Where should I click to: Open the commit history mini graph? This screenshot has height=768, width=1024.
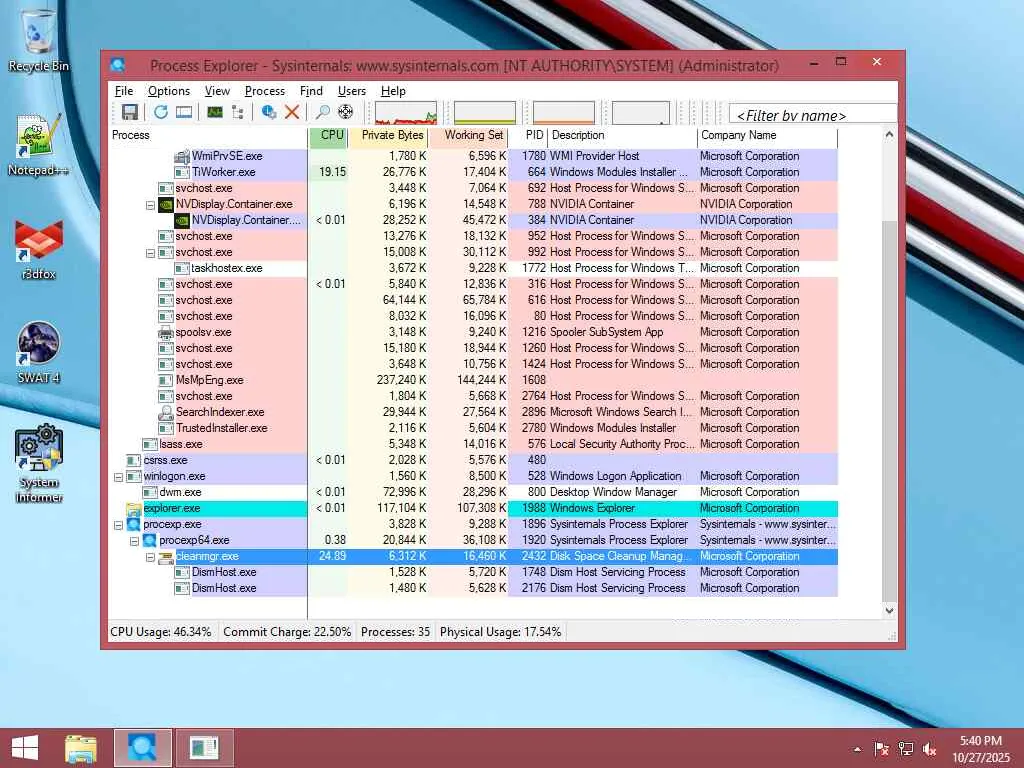pos(485,112)
